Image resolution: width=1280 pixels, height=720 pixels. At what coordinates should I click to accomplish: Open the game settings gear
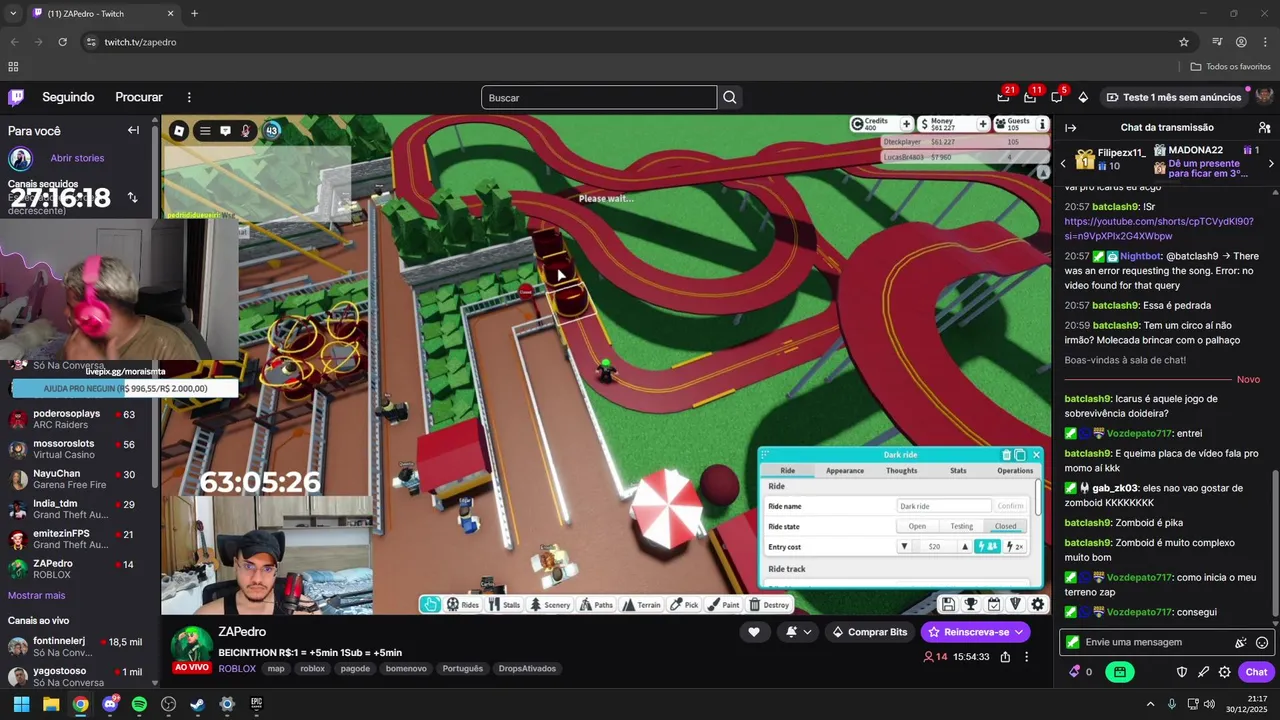point(1038,604)
